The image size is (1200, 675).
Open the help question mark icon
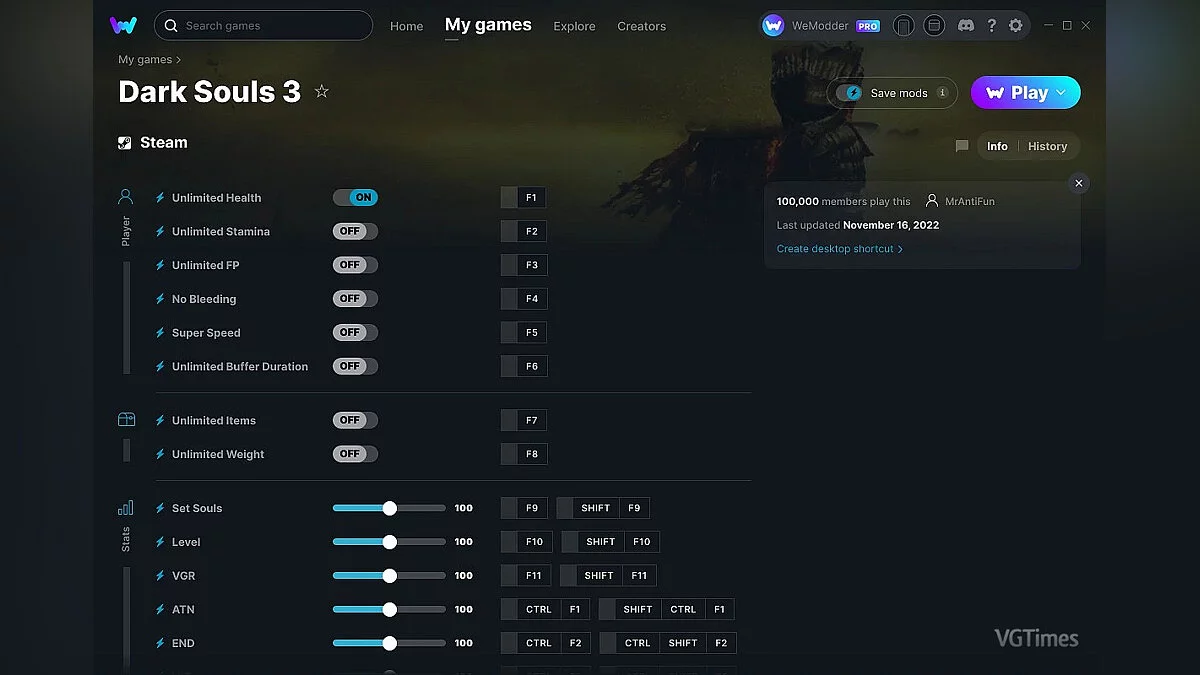pos(991,26)
